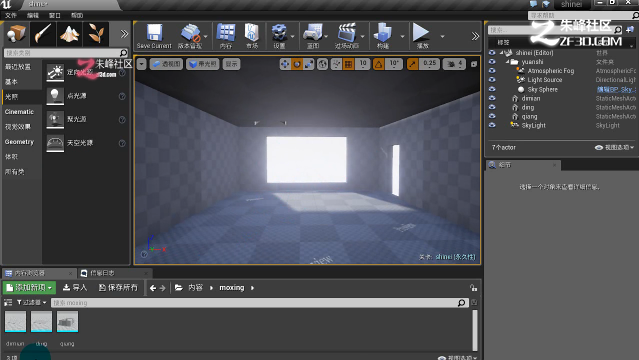Open the Blueprints dropdown arrow
The image size is (639, 360).
click(x=326, y=36)
